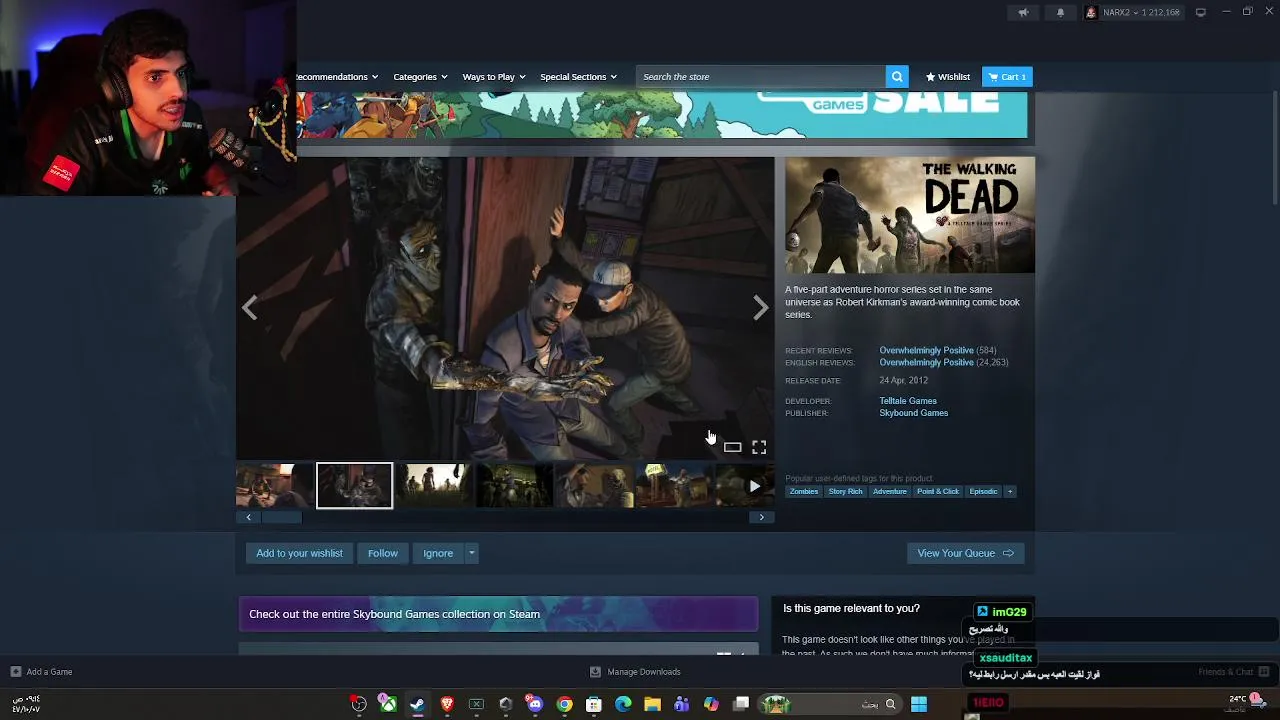The width and height of the screenshot is (1280, 720).
Task: Click the Skybound Games collection banner
Action: [498, 614]
